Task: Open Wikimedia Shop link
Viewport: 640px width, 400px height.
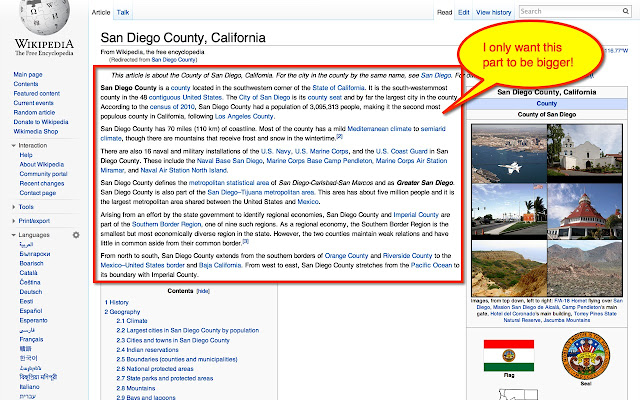Action: [x=36, y=131]
